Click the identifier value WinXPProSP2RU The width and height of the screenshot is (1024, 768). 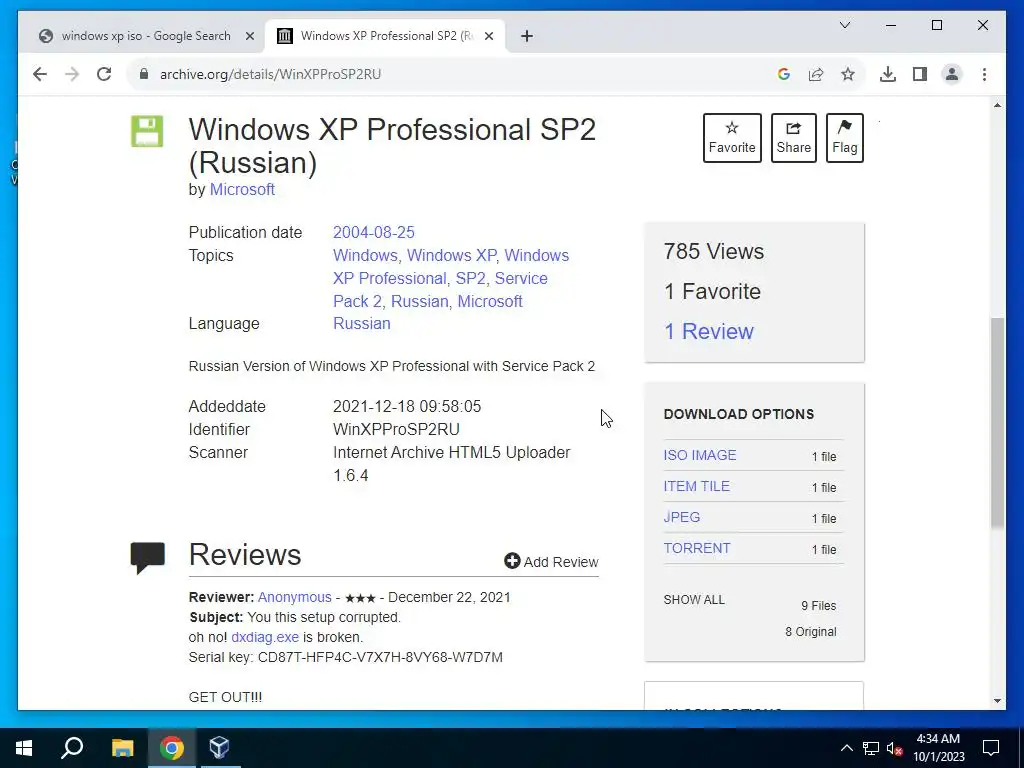tap(396, 429)
